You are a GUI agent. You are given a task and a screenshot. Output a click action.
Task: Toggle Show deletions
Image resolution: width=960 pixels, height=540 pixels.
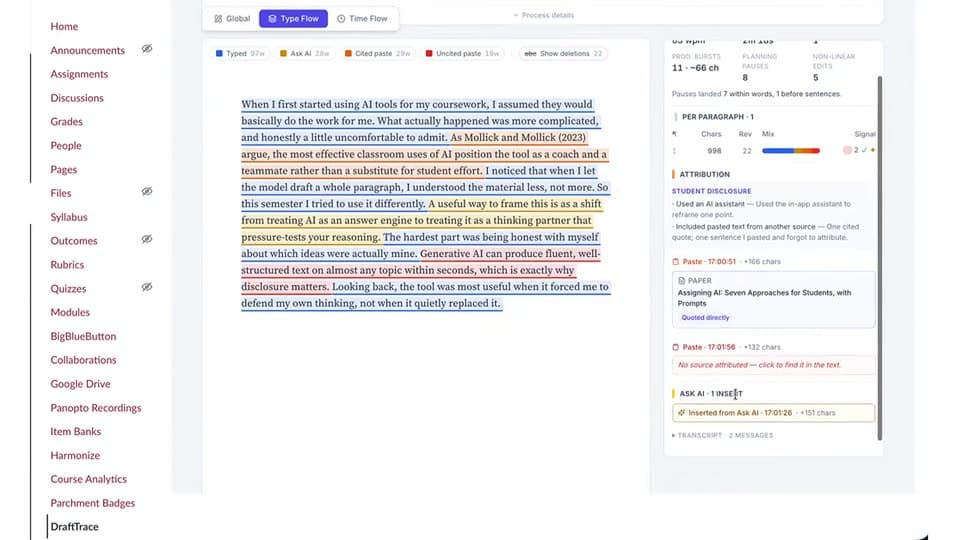[x=563, y=54]
